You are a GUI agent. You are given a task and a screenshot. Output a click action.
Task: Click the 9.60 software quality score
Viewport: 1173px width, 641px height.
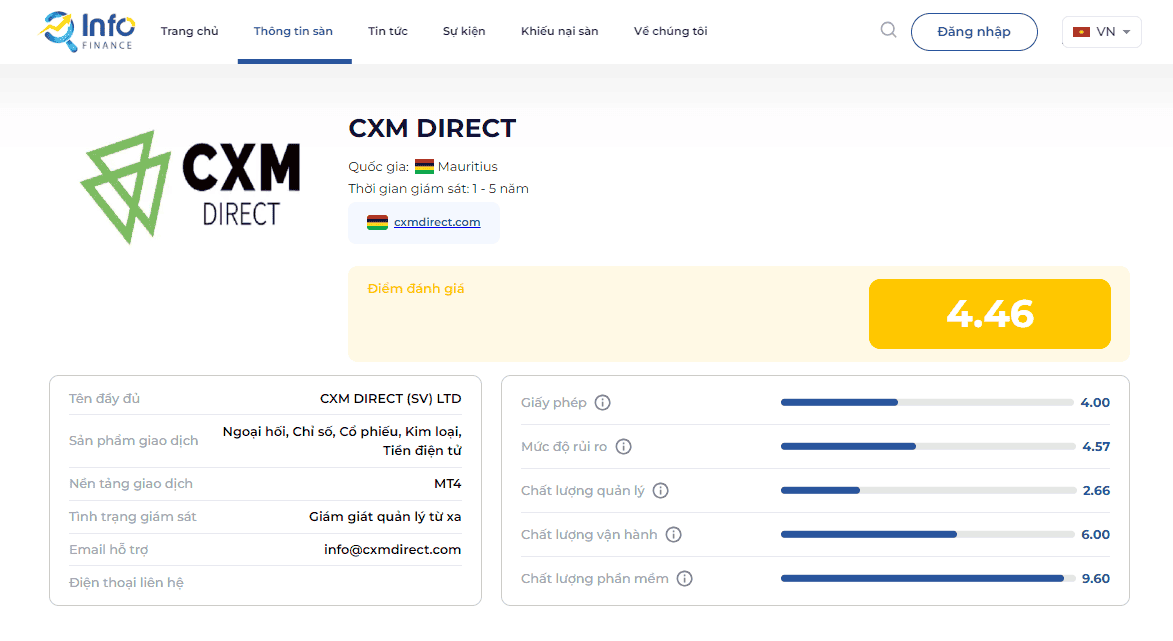click(1096, 579)
